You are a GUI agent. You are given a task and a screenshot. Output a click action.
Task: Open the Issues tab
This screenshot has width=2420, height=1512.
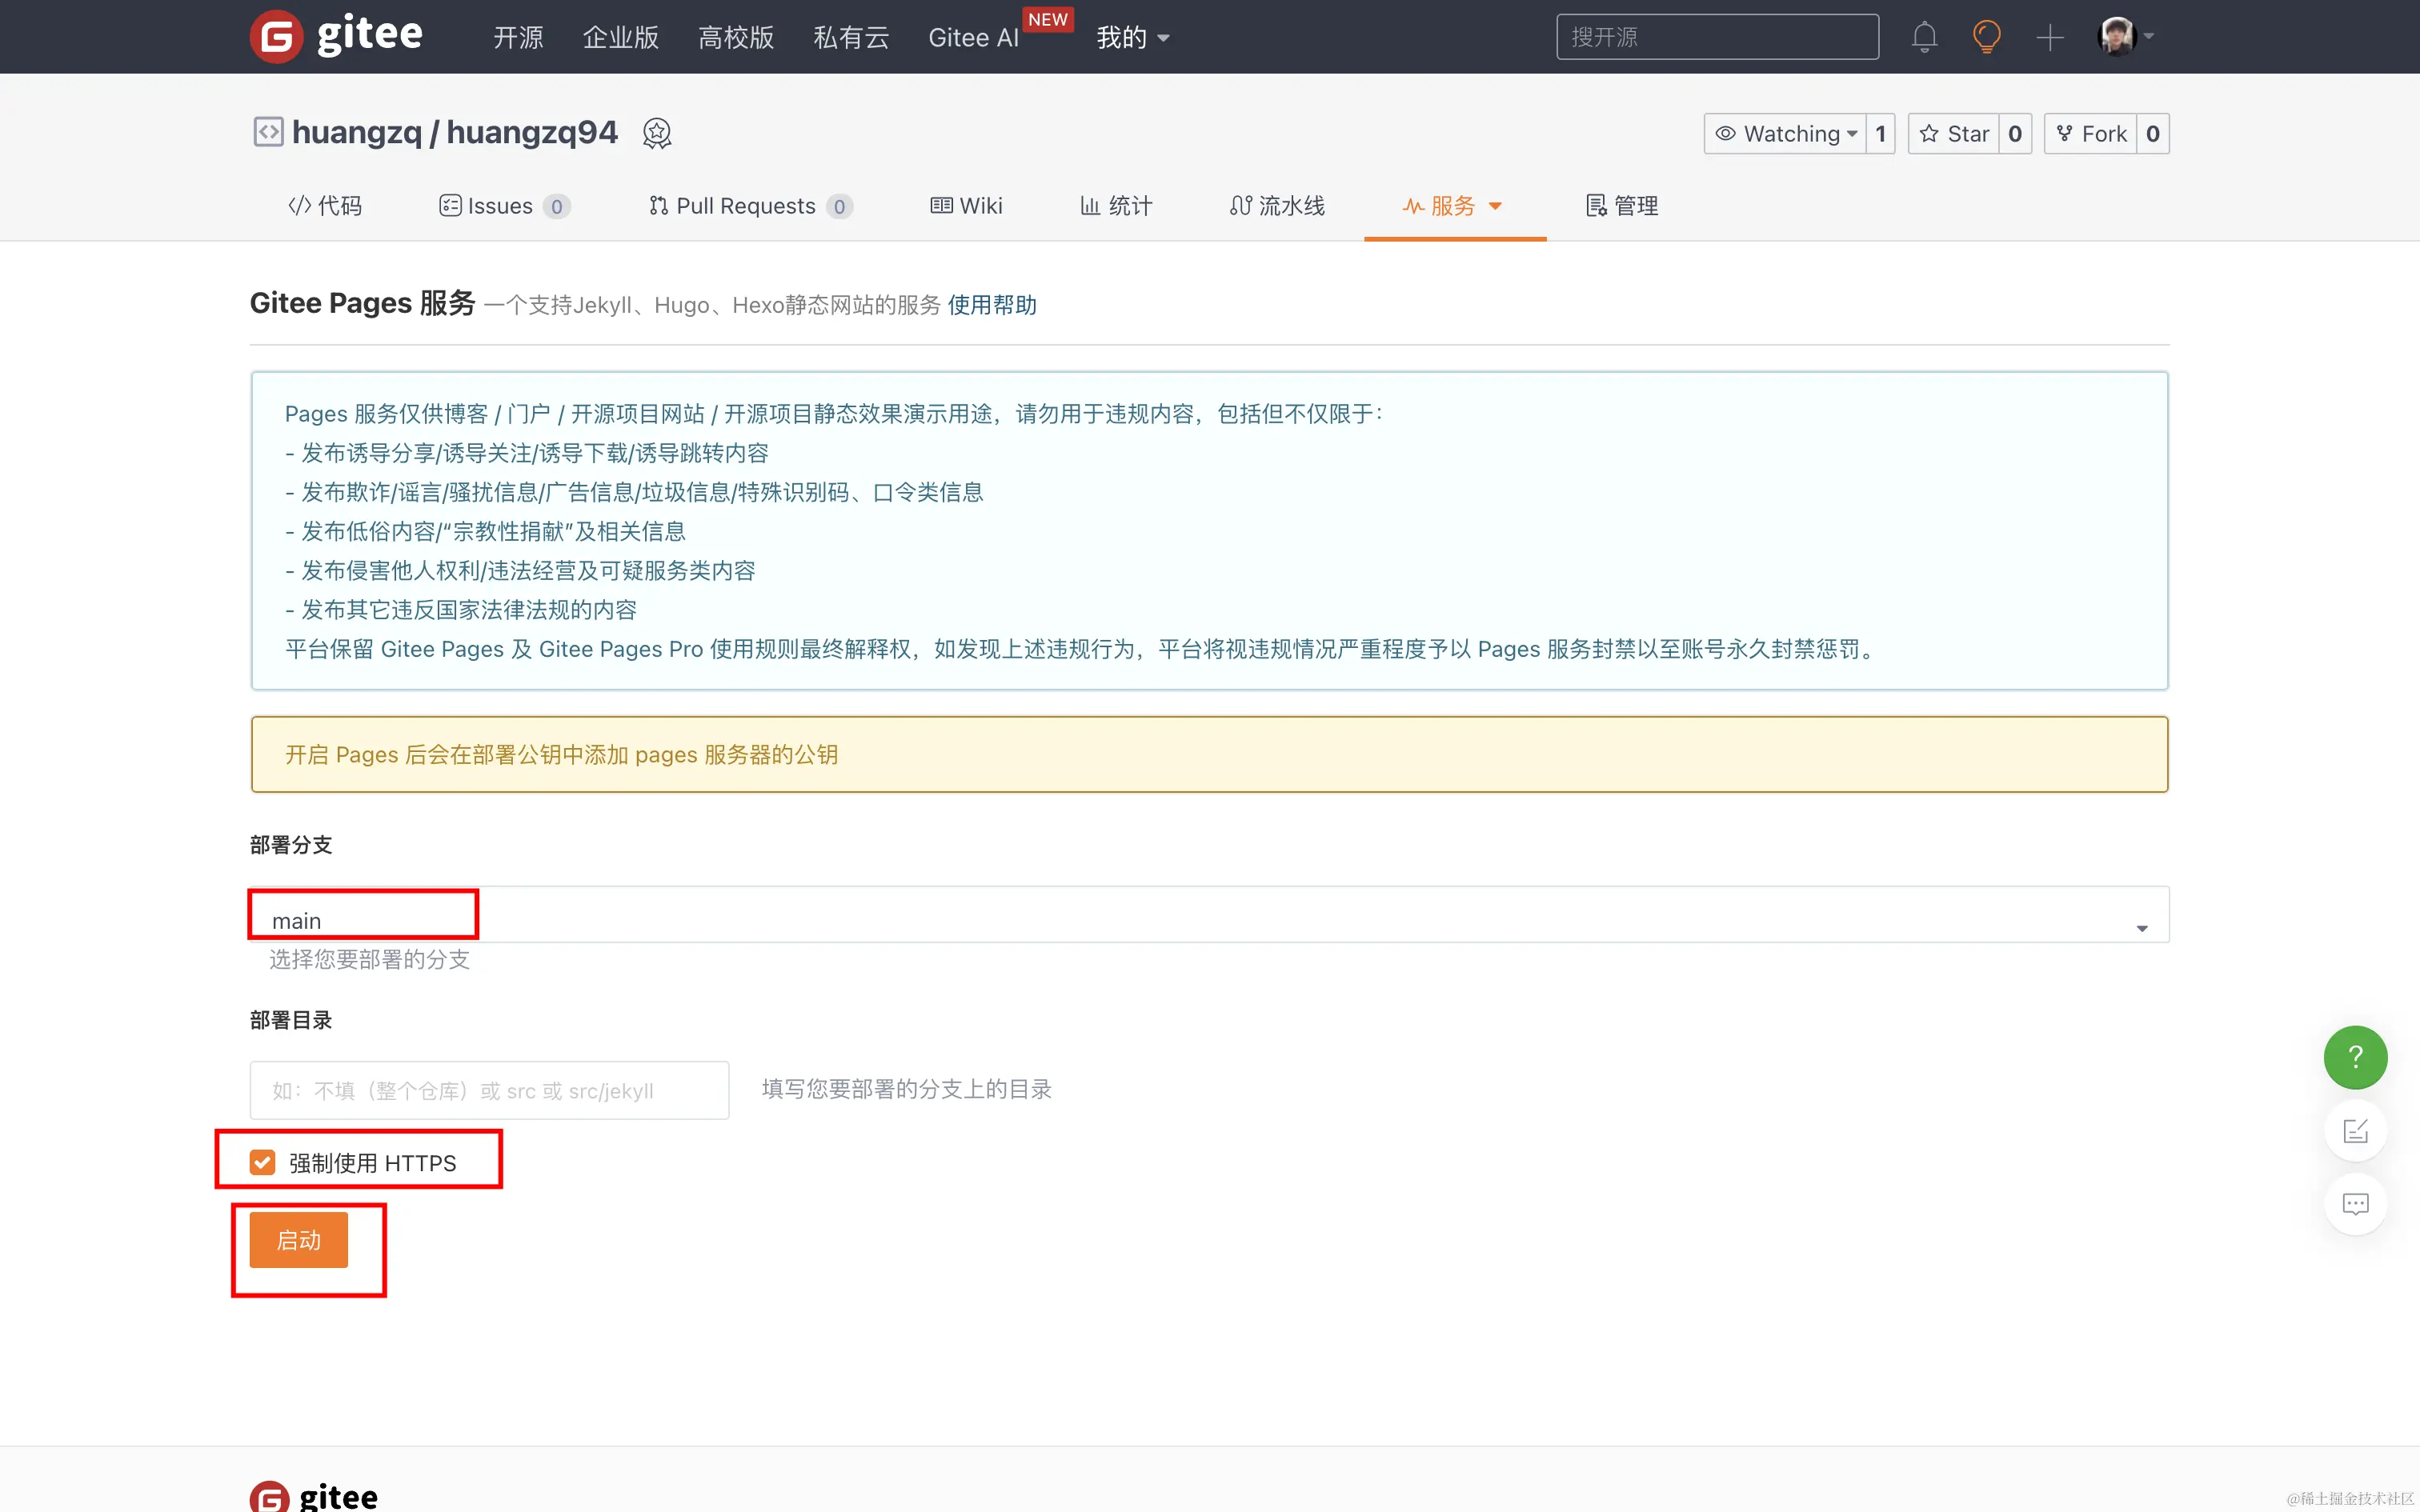tap(504, 206)
